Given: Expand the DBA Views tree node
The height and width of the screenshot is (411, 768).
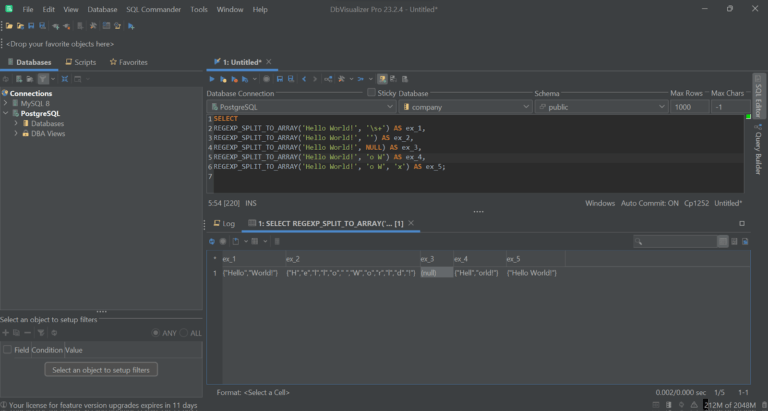Looking at the screenshot, I should [16, 133].
